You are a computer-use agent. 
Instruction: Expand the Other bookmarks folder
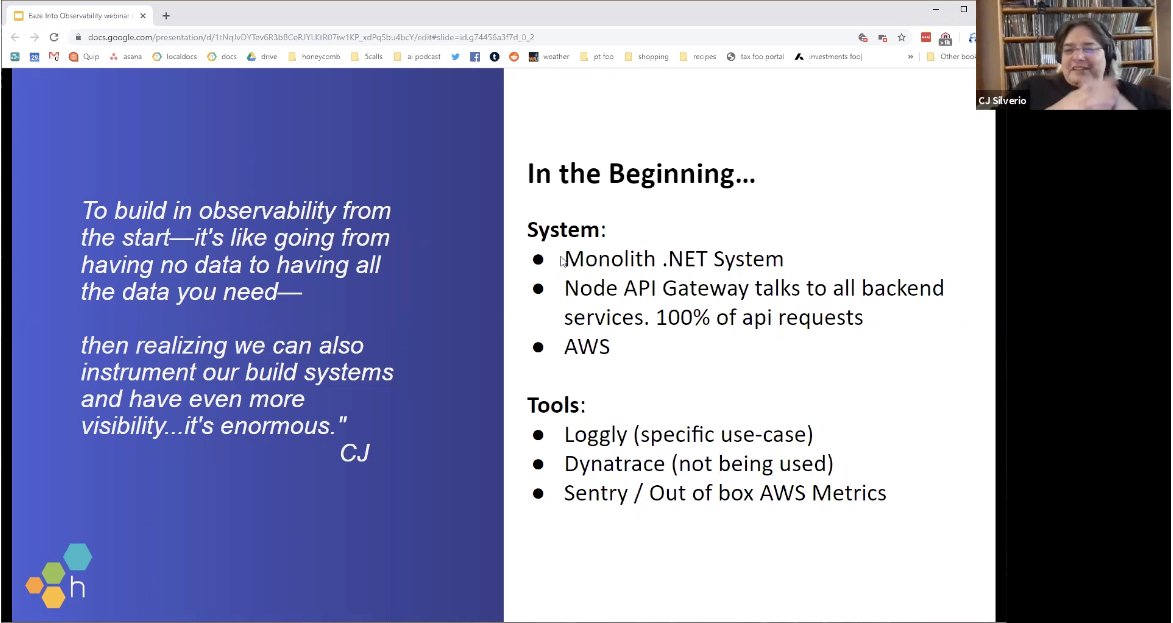[950, 56]
